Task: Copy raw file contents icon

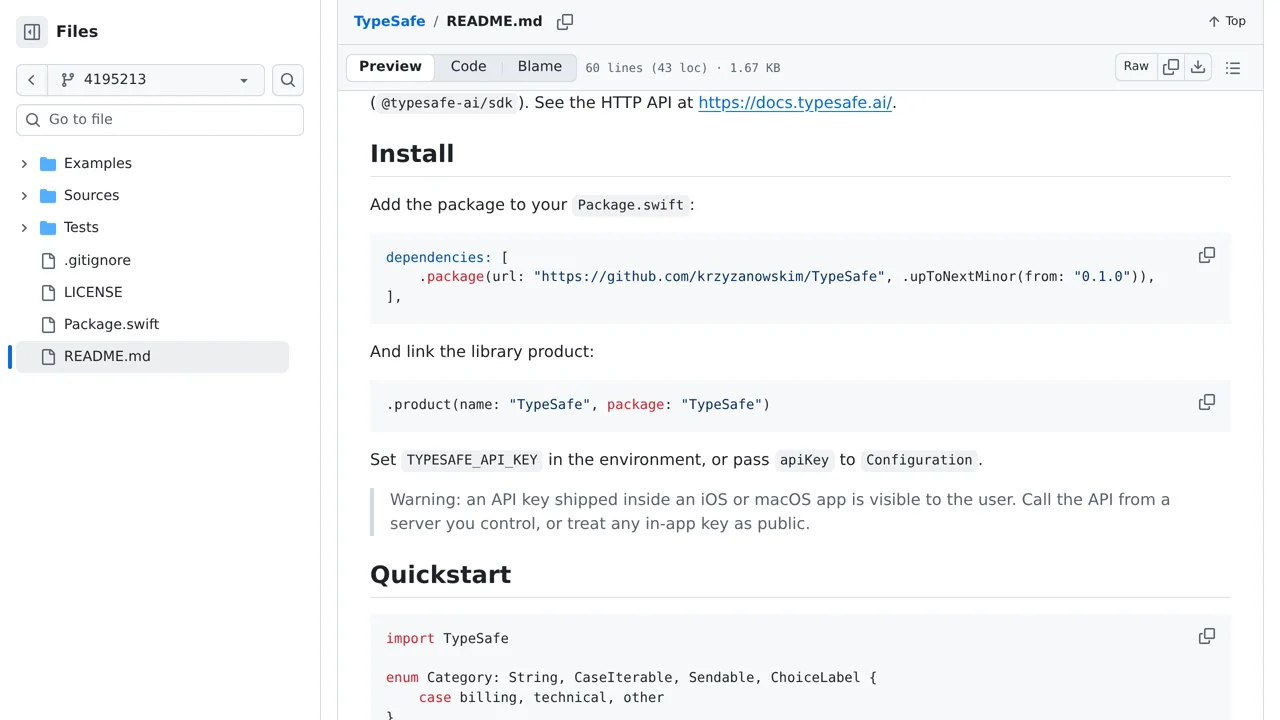Action: pos(1171,67)
